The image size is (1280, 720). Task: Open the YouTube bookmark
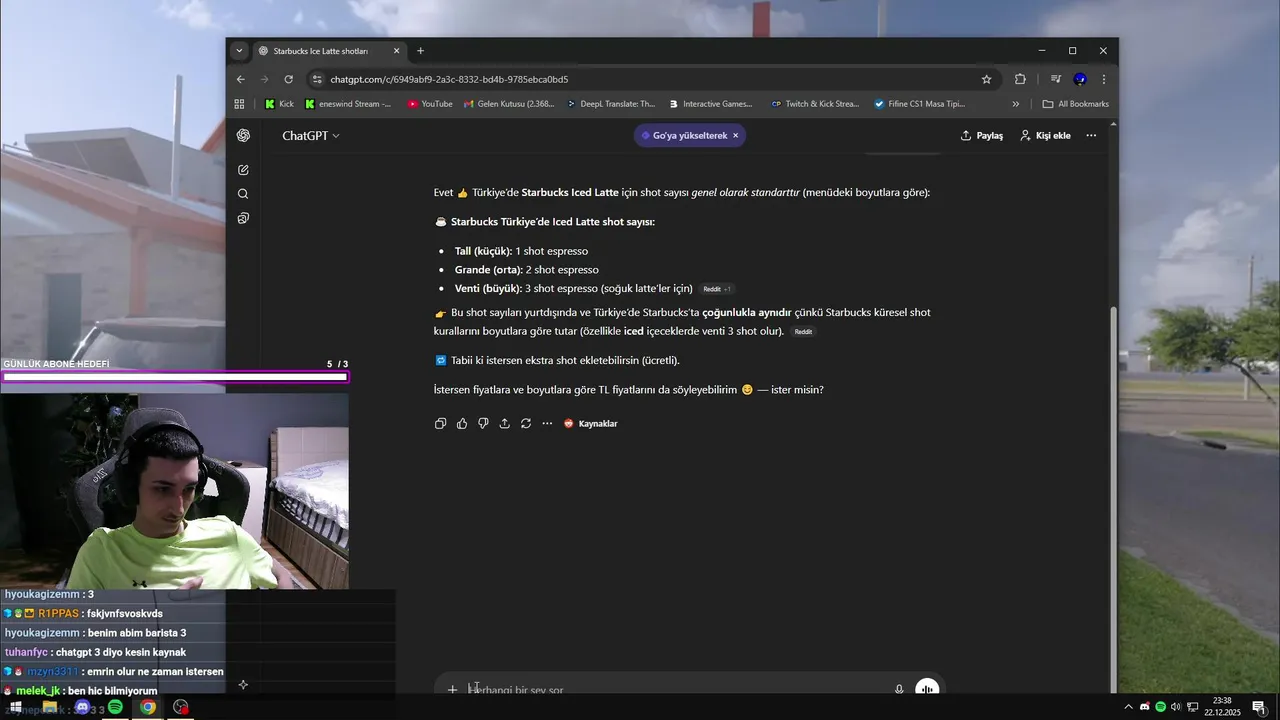pos(430,104)
